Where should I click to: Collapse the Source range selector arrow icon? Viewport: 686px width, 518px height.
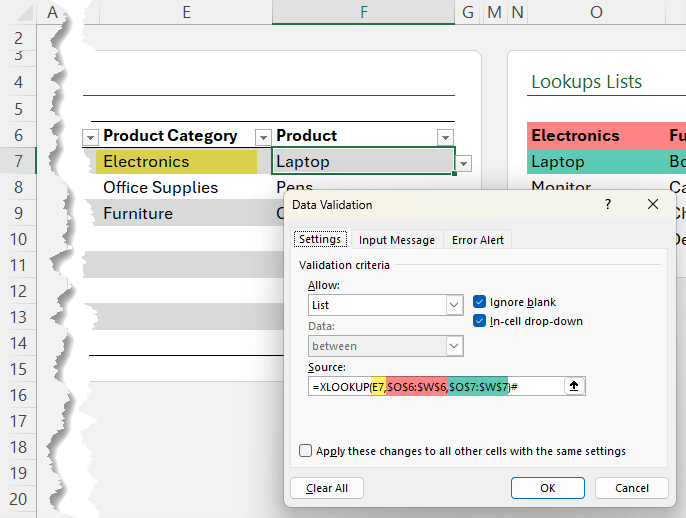pyautogui.click(x=574, y=386)
